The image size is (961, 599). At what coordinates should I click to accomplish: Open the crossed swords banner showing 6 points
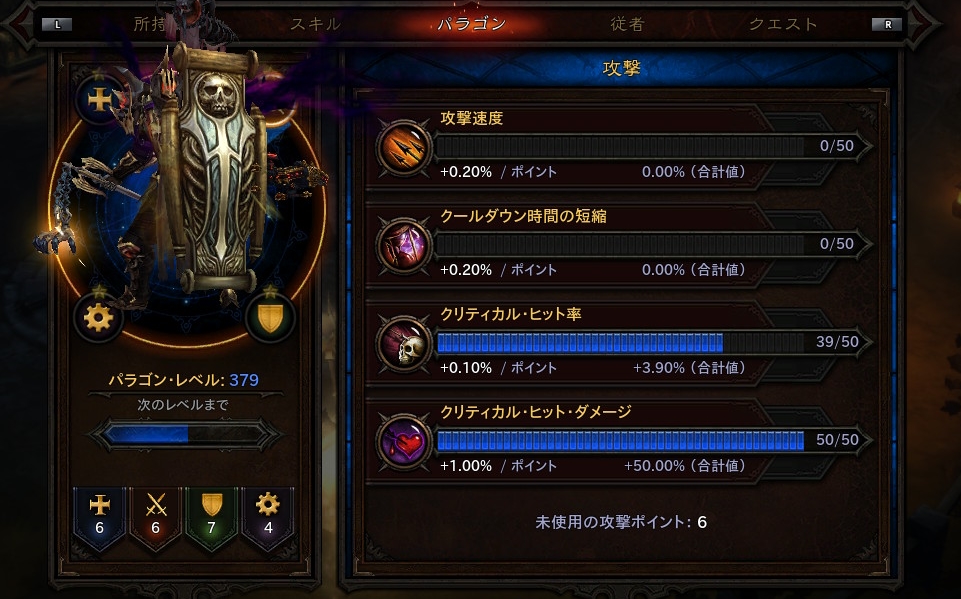point(156,518)
